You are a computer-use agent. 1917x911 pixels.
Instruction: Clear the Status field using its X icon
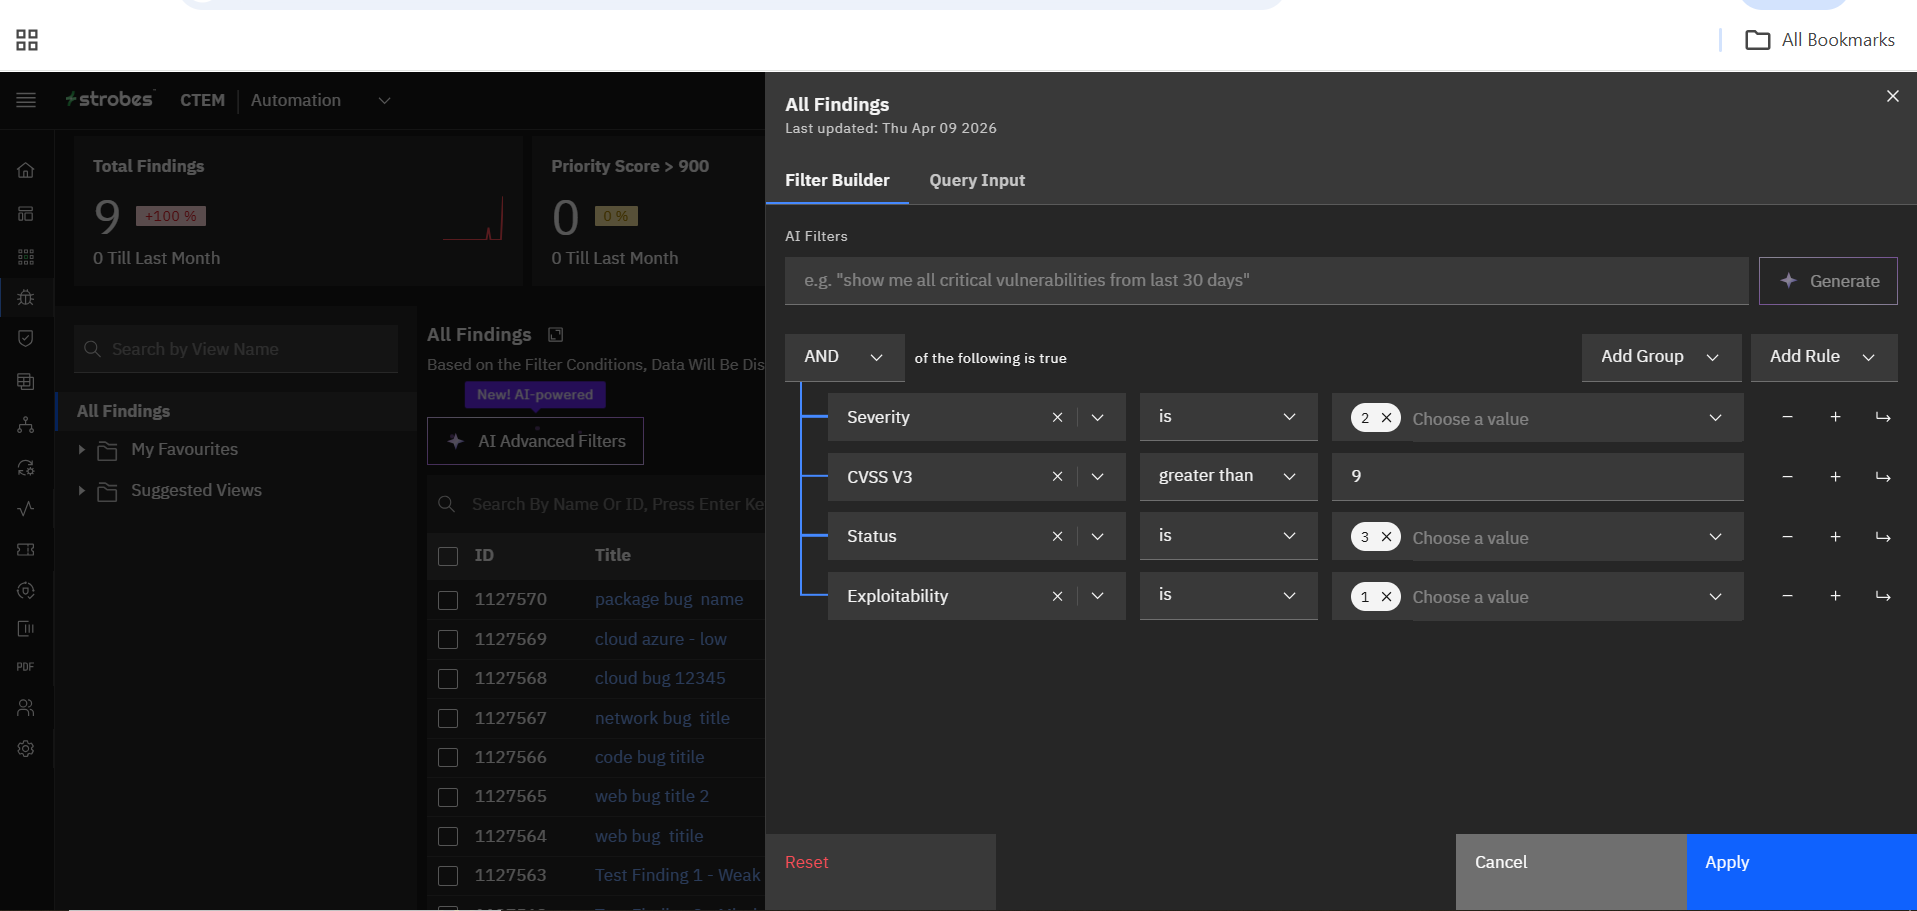pos(1057,537)
